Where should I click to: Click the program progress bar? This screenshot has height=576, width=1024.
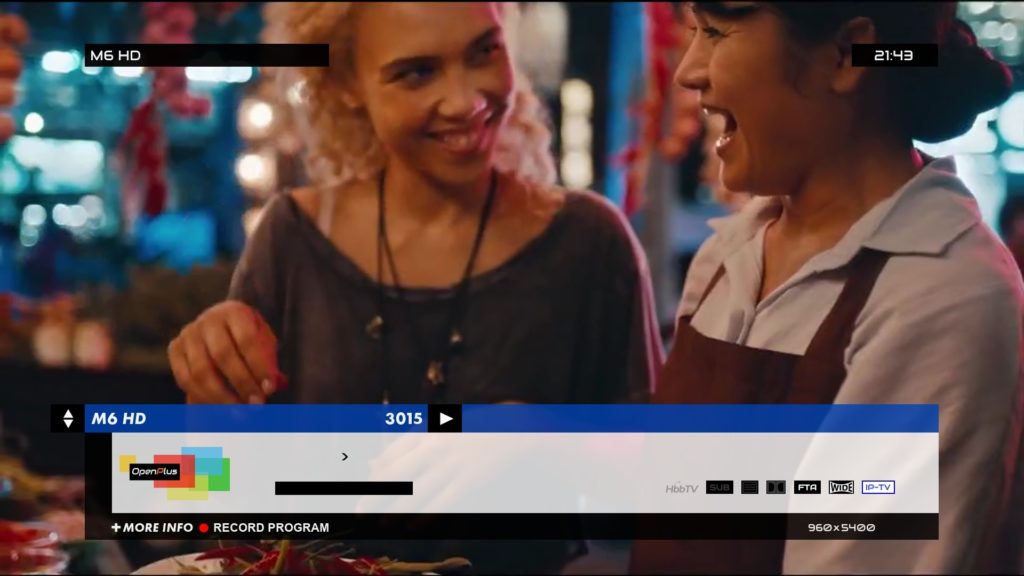344,489
